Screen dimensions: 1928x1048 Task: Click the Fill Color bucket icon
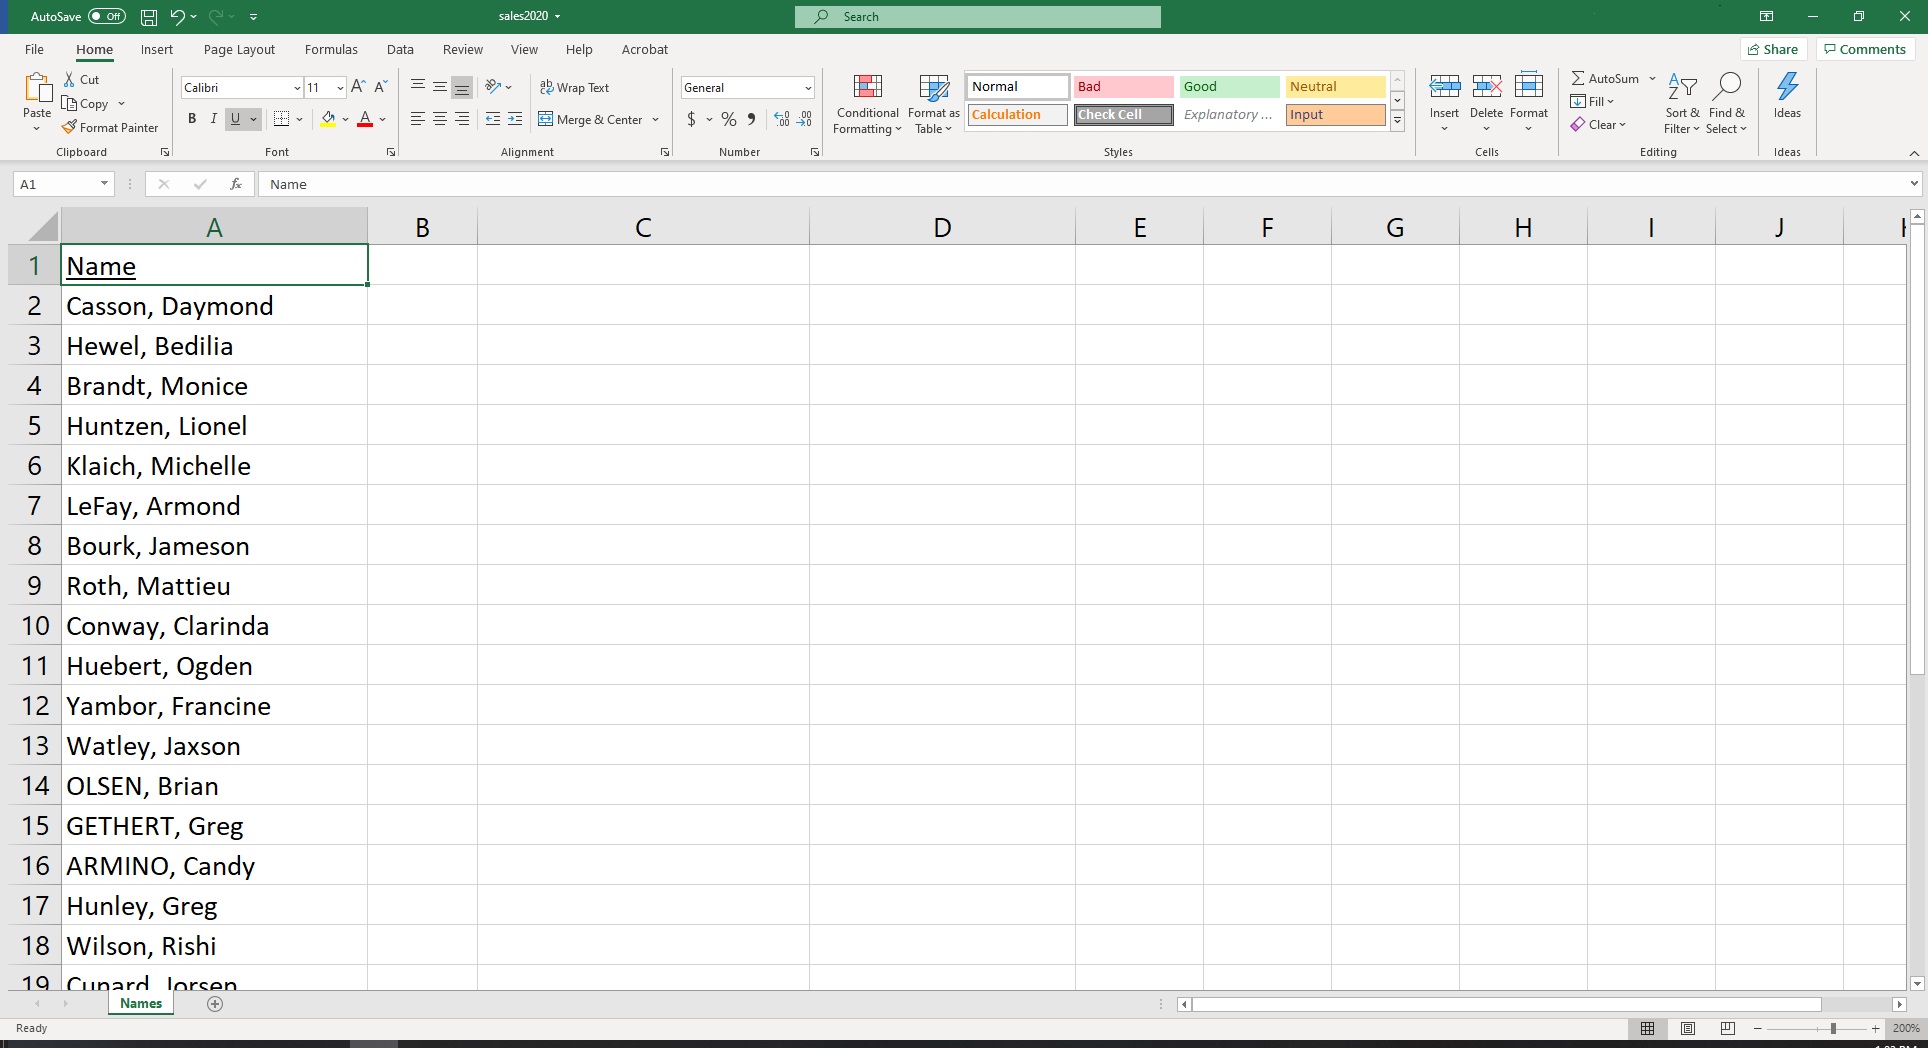click(328, 119)
